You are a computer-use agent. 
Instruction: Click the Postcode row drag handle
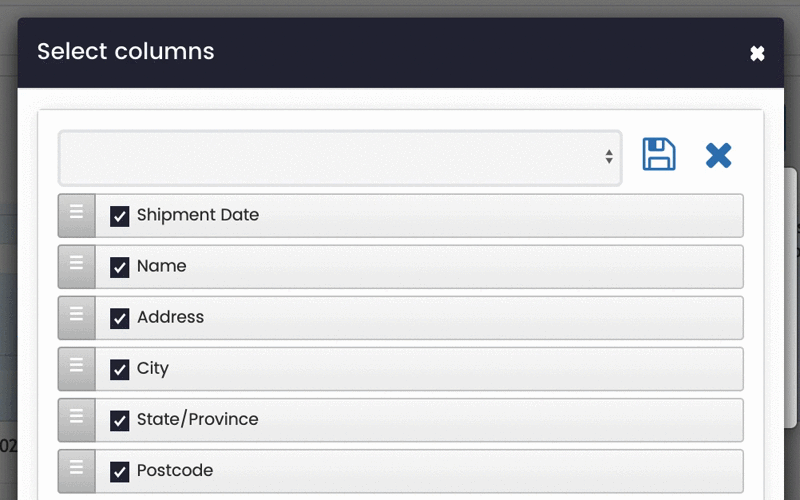pos(77,471)
